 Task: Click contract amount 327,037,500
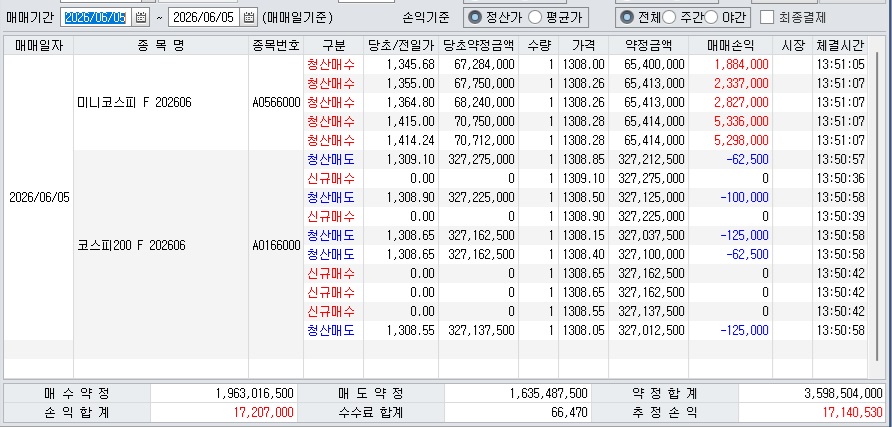(651, 235)
